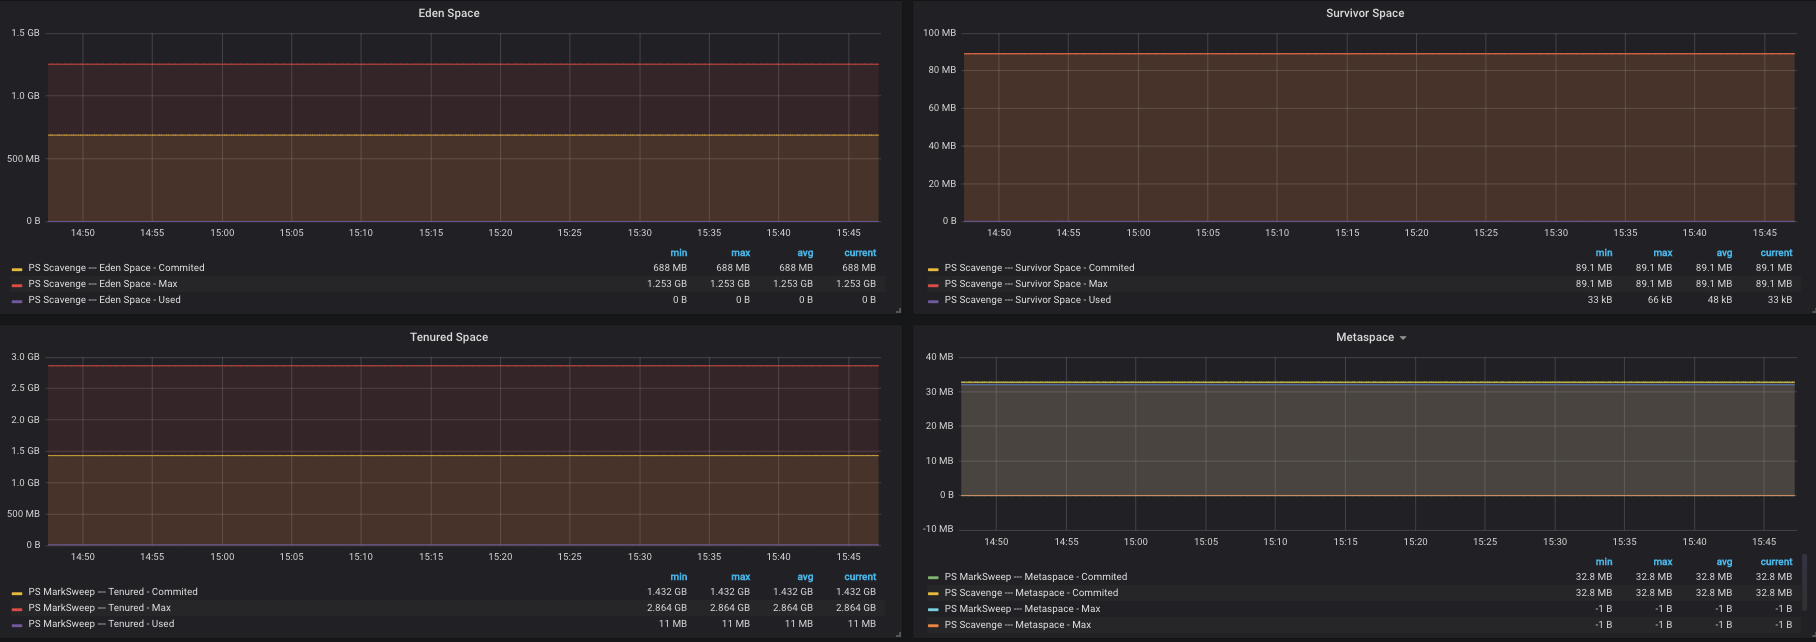
Task: Click the PS MarkSweep Metaspace Commited green icon
Action: tap(933, 578)
